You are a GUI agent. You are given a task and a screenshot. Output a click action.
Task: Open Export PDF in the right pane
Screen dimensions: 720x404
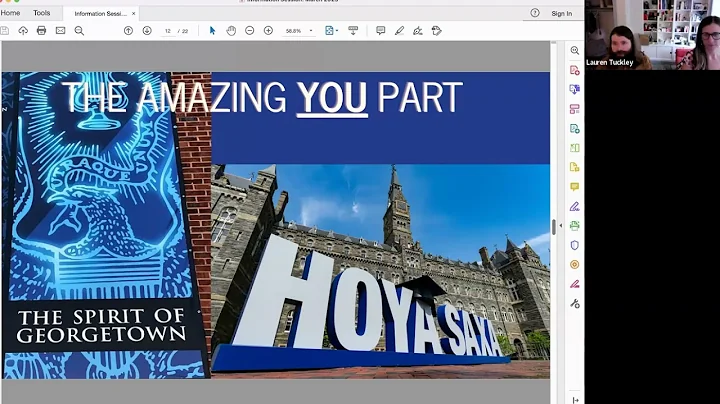point(574,167)
